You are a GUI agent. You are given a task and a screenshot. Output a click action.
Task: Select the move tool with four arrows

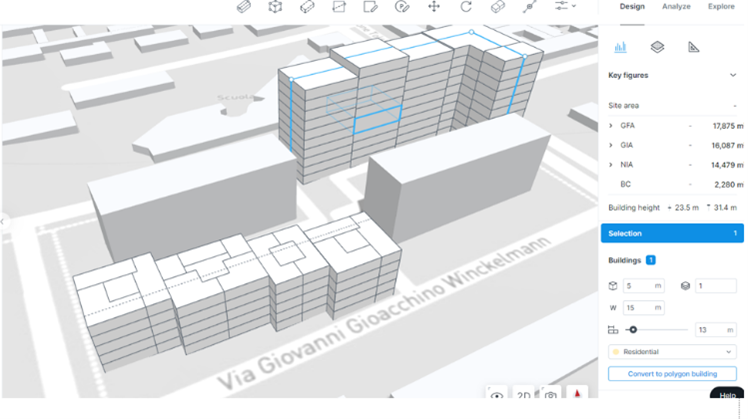pyautogui.click(x=434, y=7)
